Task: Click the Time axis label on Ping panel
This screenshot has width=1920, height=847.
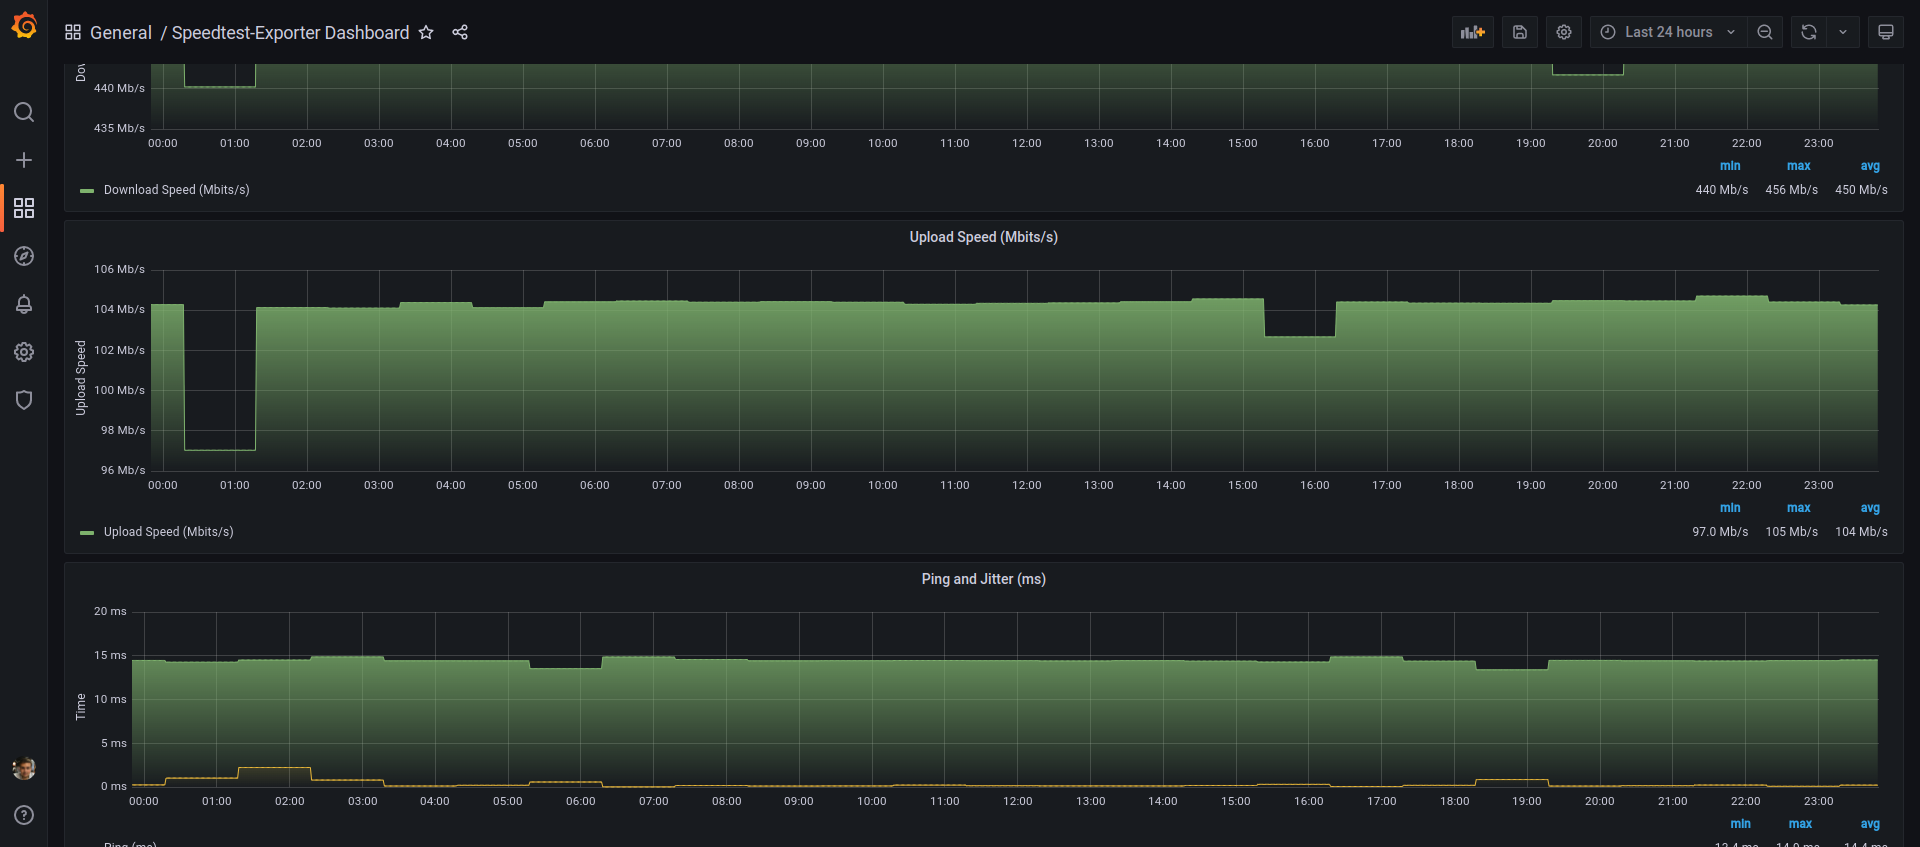Action: click(81, 706)
